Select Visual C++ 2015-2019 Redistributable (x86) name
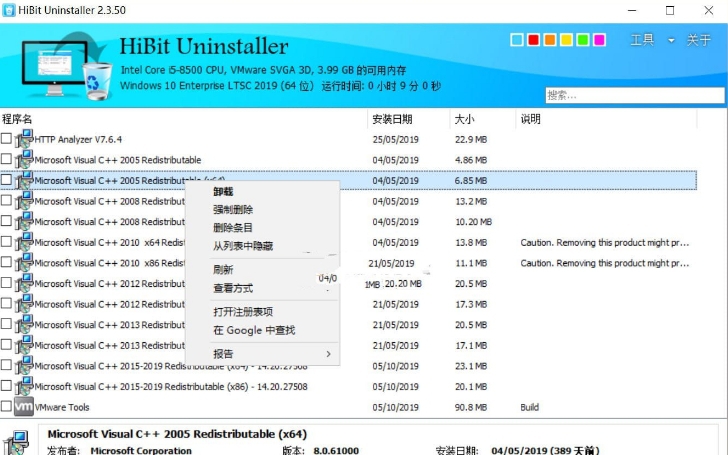The height and width of the screenshot is (455, 728). [171, 386]
